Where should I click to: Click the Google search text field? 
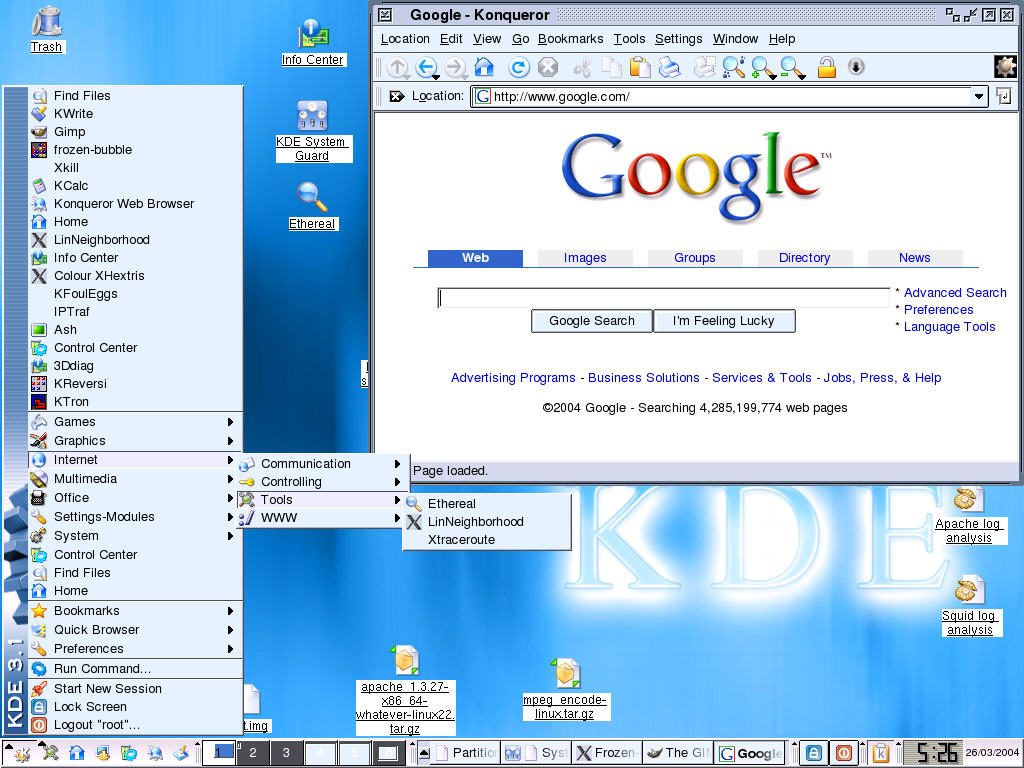click(663, 298)
